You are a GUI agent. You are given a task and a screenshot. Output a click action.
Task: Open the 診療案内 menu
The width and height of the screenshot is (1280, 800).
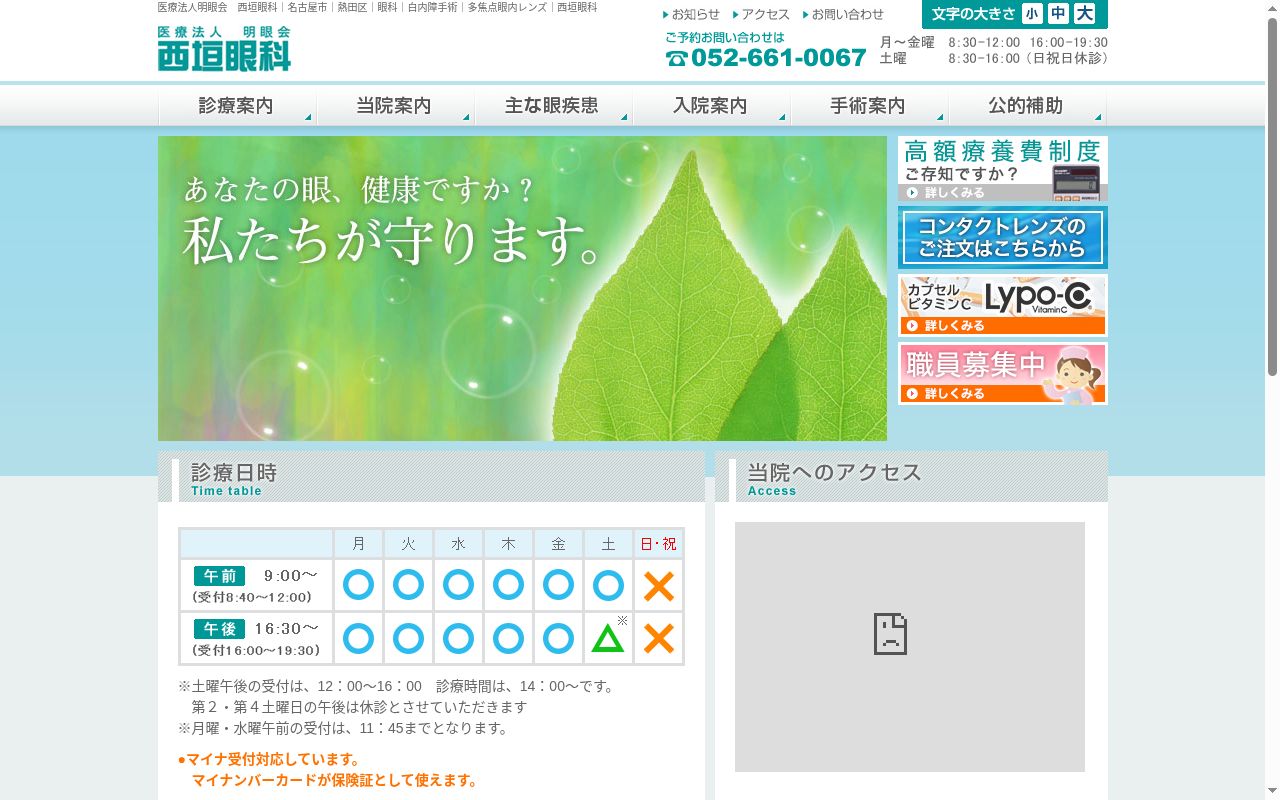[237, 105]
